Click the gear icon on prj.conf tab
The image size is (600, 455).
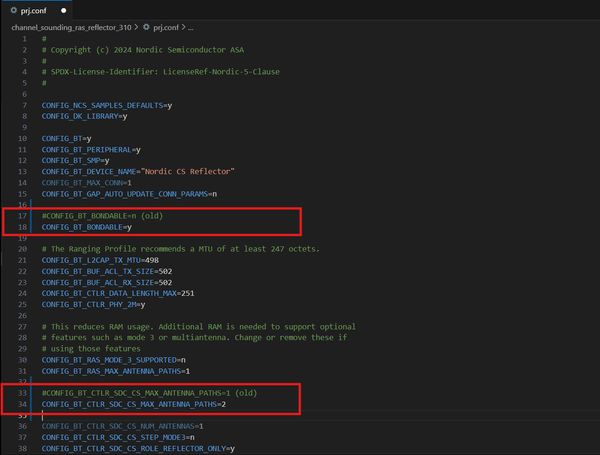(12, 9)
